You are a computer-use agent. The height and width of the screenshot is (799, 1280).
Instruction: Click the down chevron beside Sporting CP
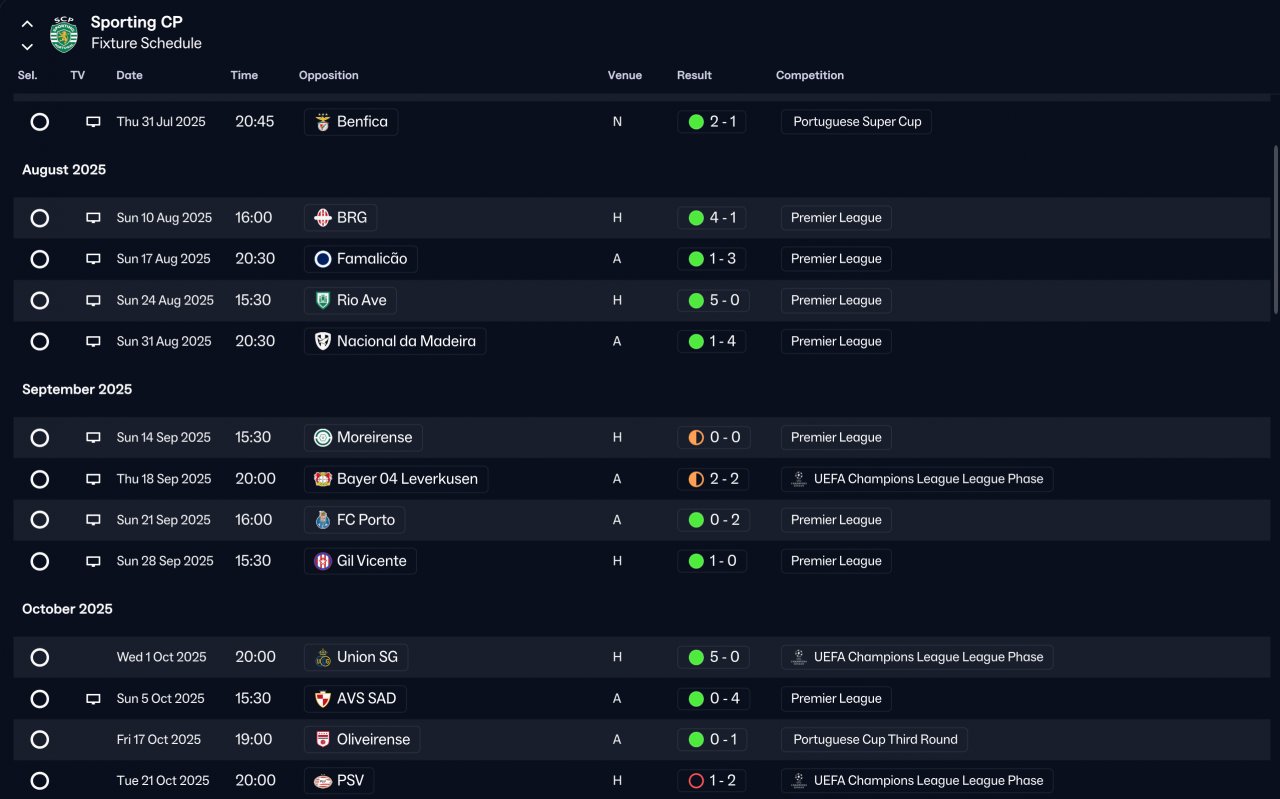coord(27,46)
